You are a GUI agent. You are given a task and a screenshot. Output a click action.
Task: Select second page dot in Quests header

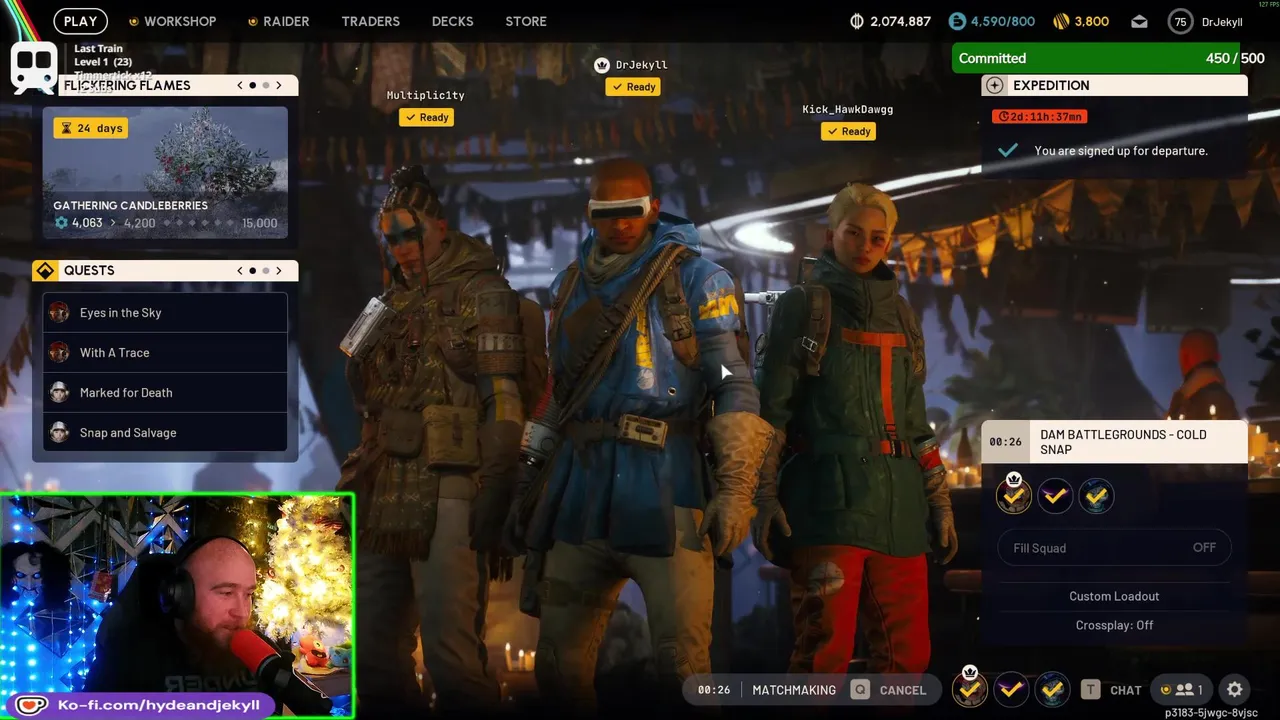tap(265, 270)
